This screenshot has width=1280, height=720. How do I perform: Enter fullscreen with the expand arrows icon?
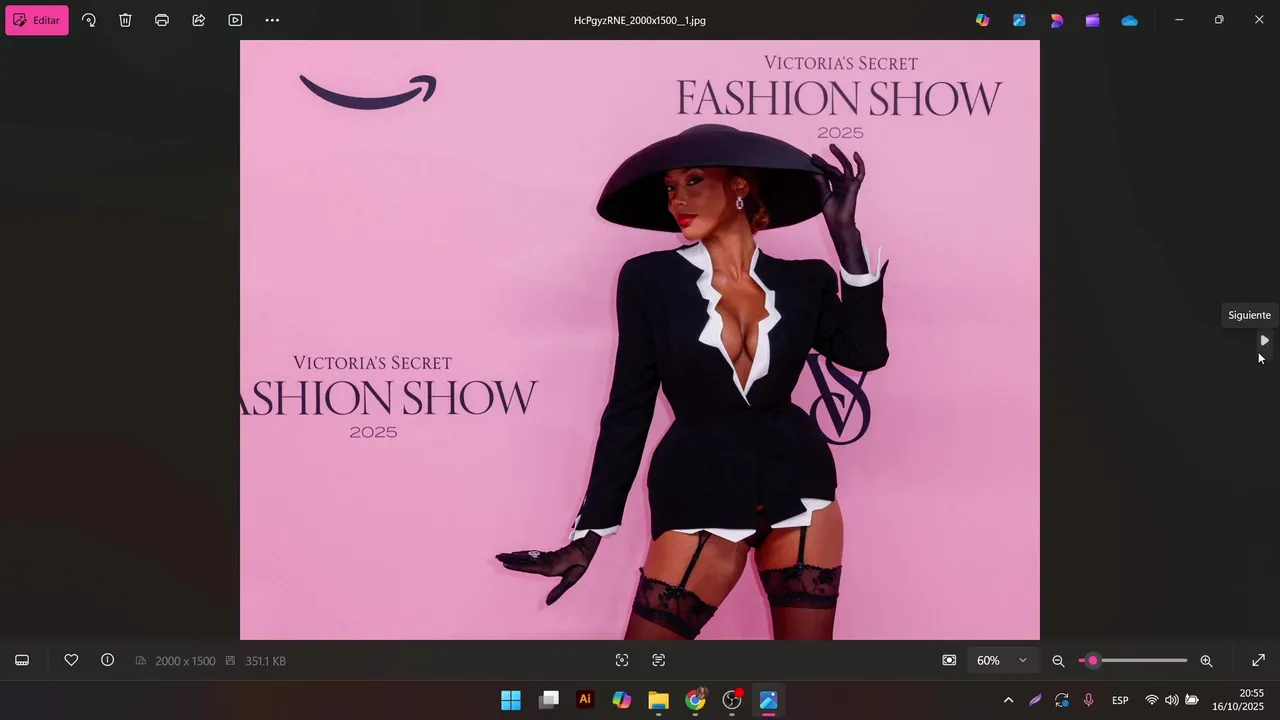pyautogui.click(x=1258, y=660)
